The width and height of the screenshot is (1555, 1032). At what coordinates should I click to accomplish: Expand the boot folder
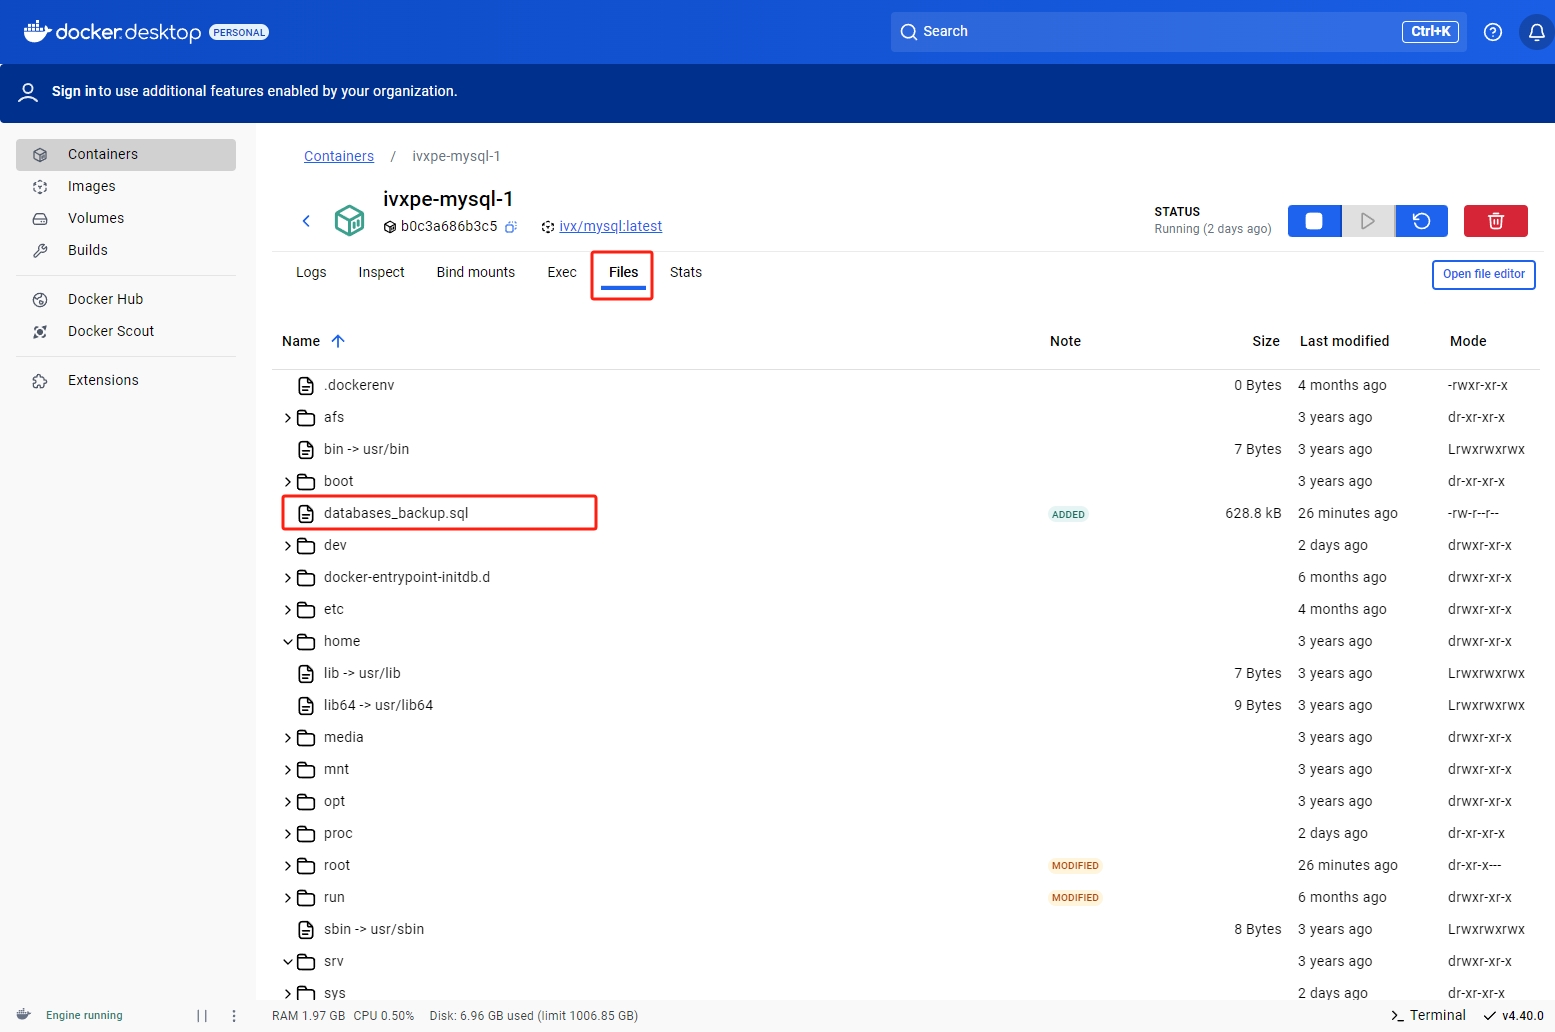[288, 482]
